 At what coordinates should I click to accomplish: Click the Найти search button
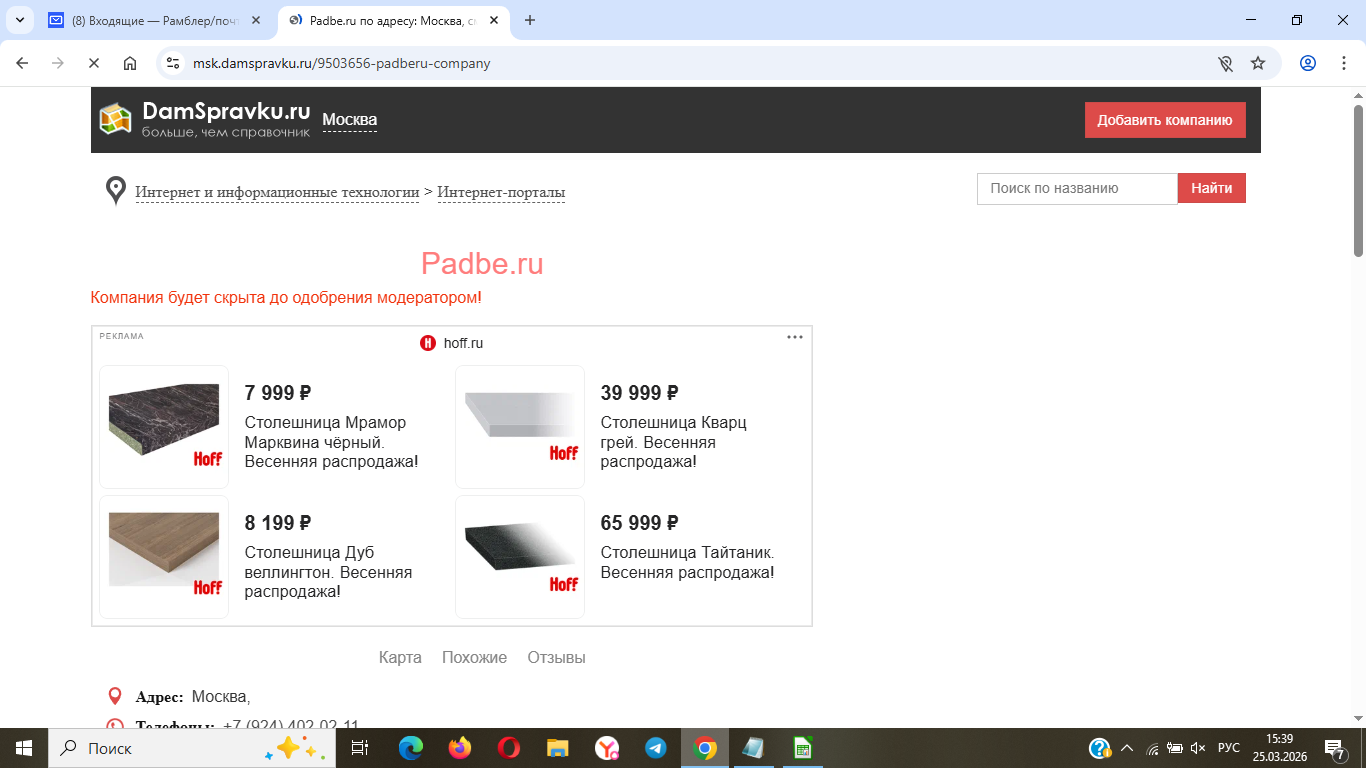(x=1211, y=188)
